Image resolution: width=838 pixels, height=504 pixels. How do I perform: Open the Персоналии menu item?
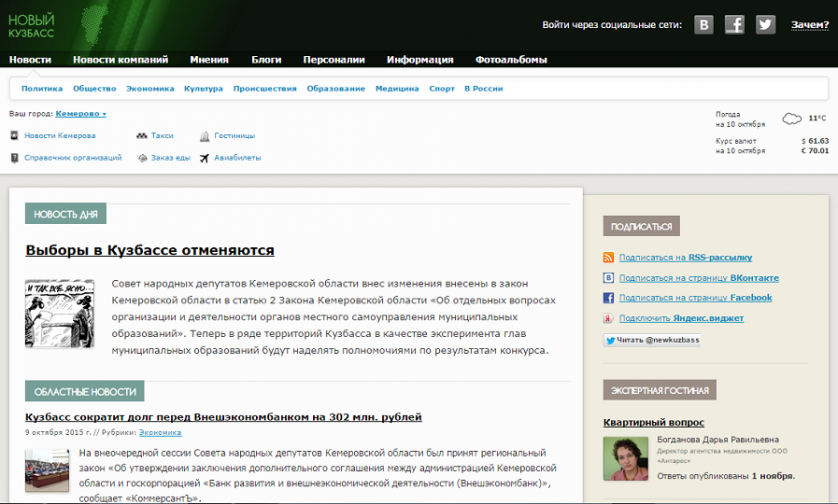(333, 60)
